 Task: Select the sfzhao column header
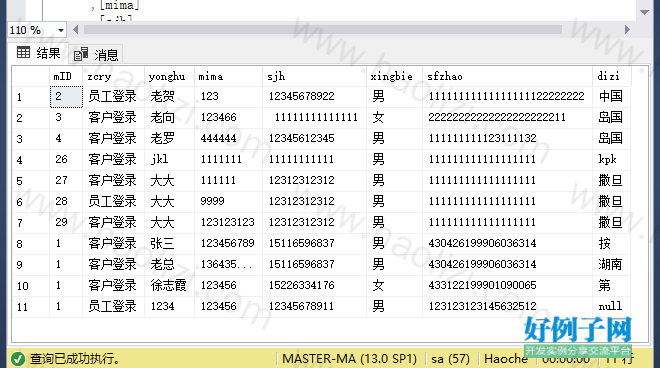(508, 76)
